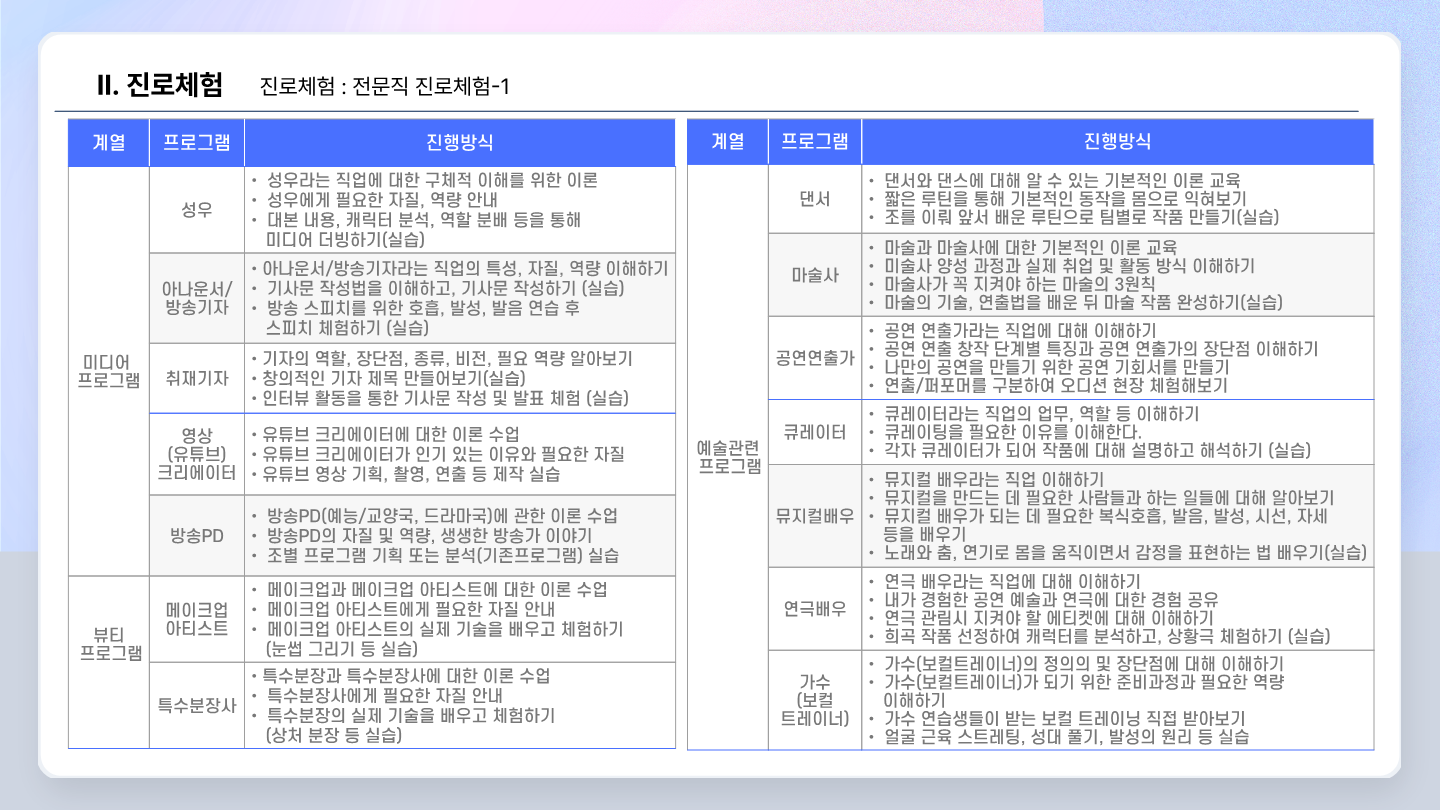Select the '성우' program cell
This screenshot has width=1440, height=810.
pos(197,210)
